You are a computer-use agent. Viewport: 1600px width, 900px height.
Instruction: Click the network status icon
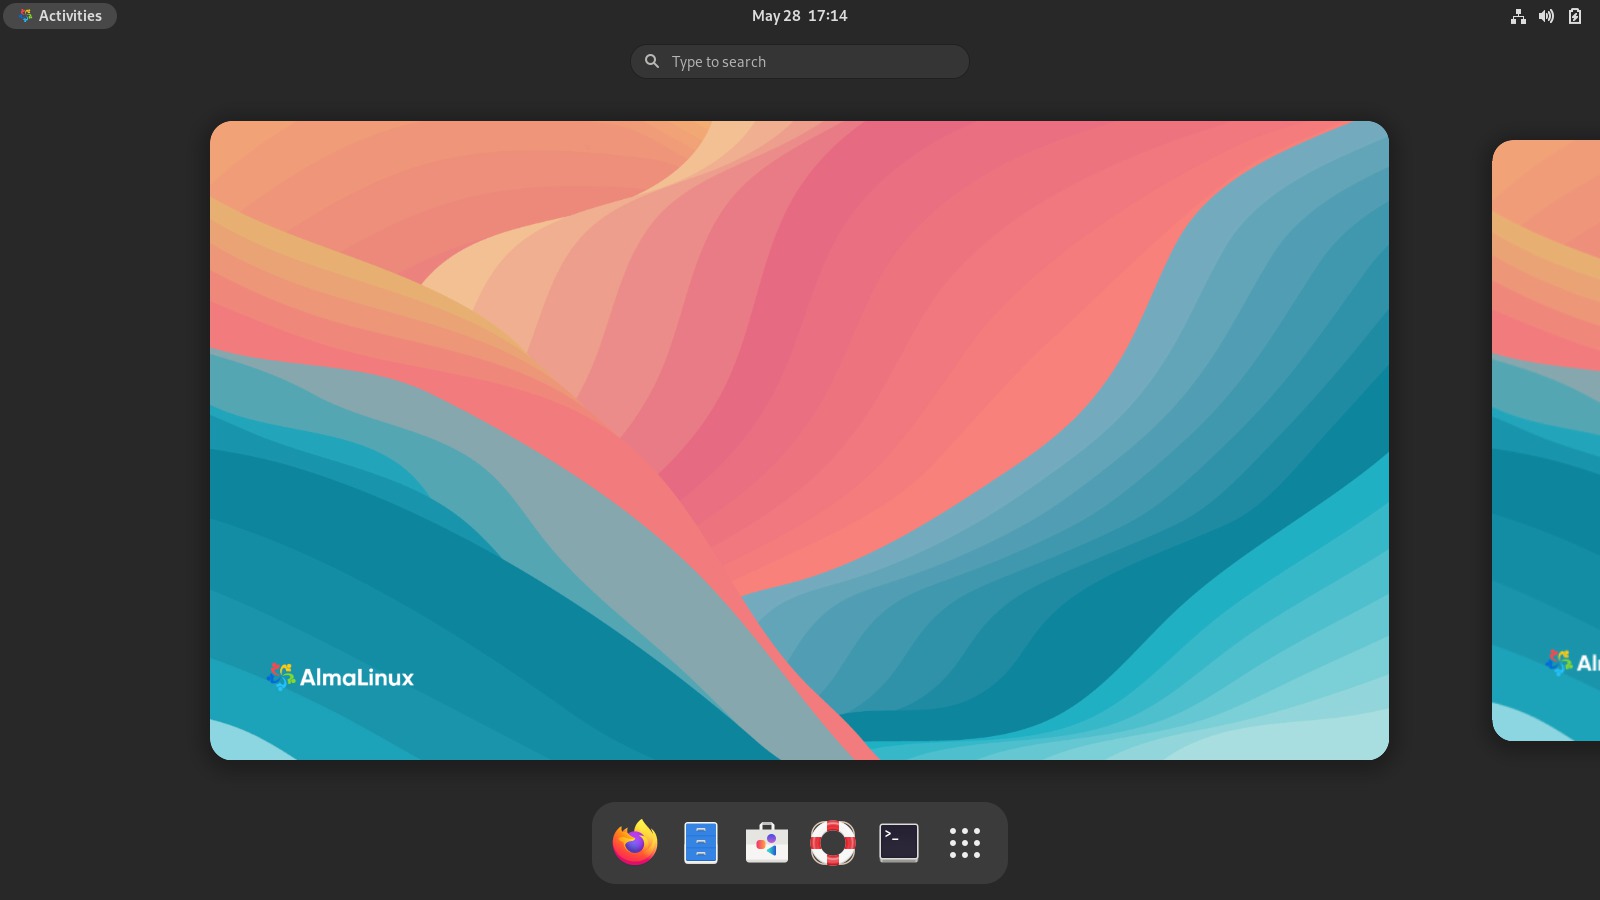[x=1518, y=16]
